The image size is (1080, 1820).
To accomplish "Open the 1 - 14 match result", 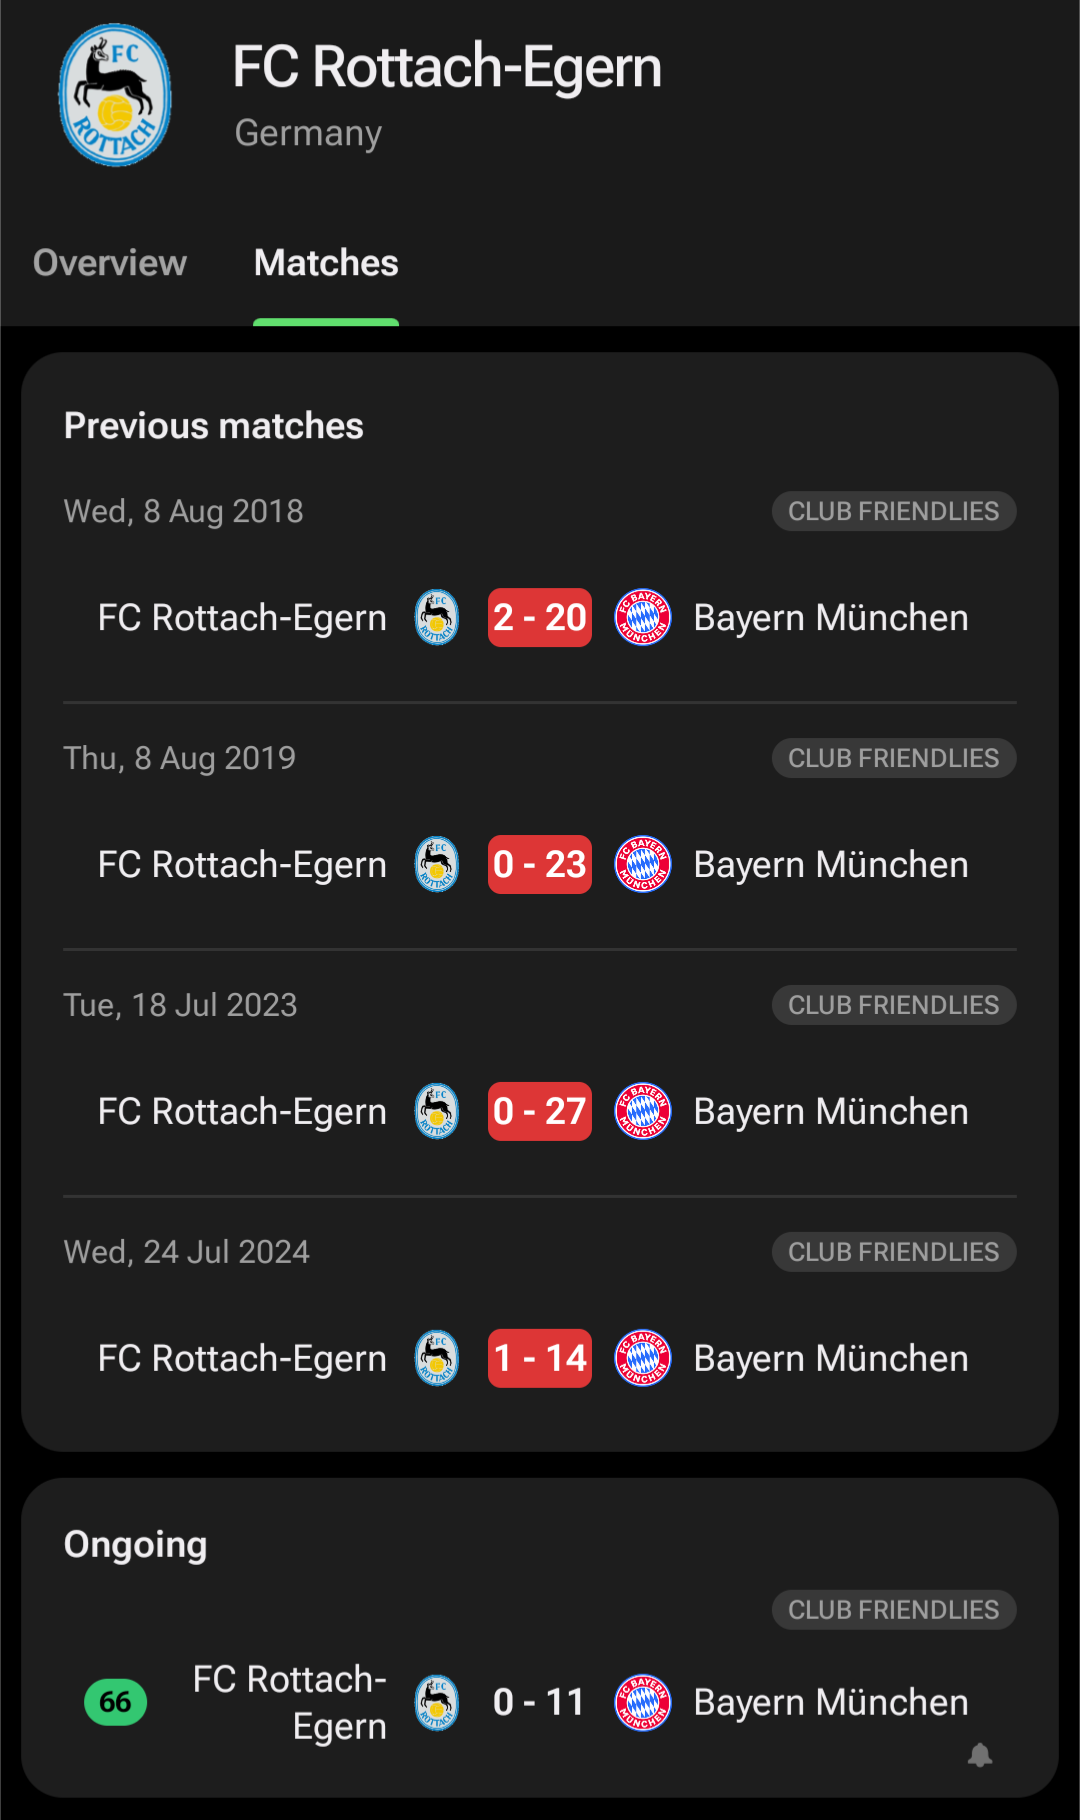I will pos(540,1358).
